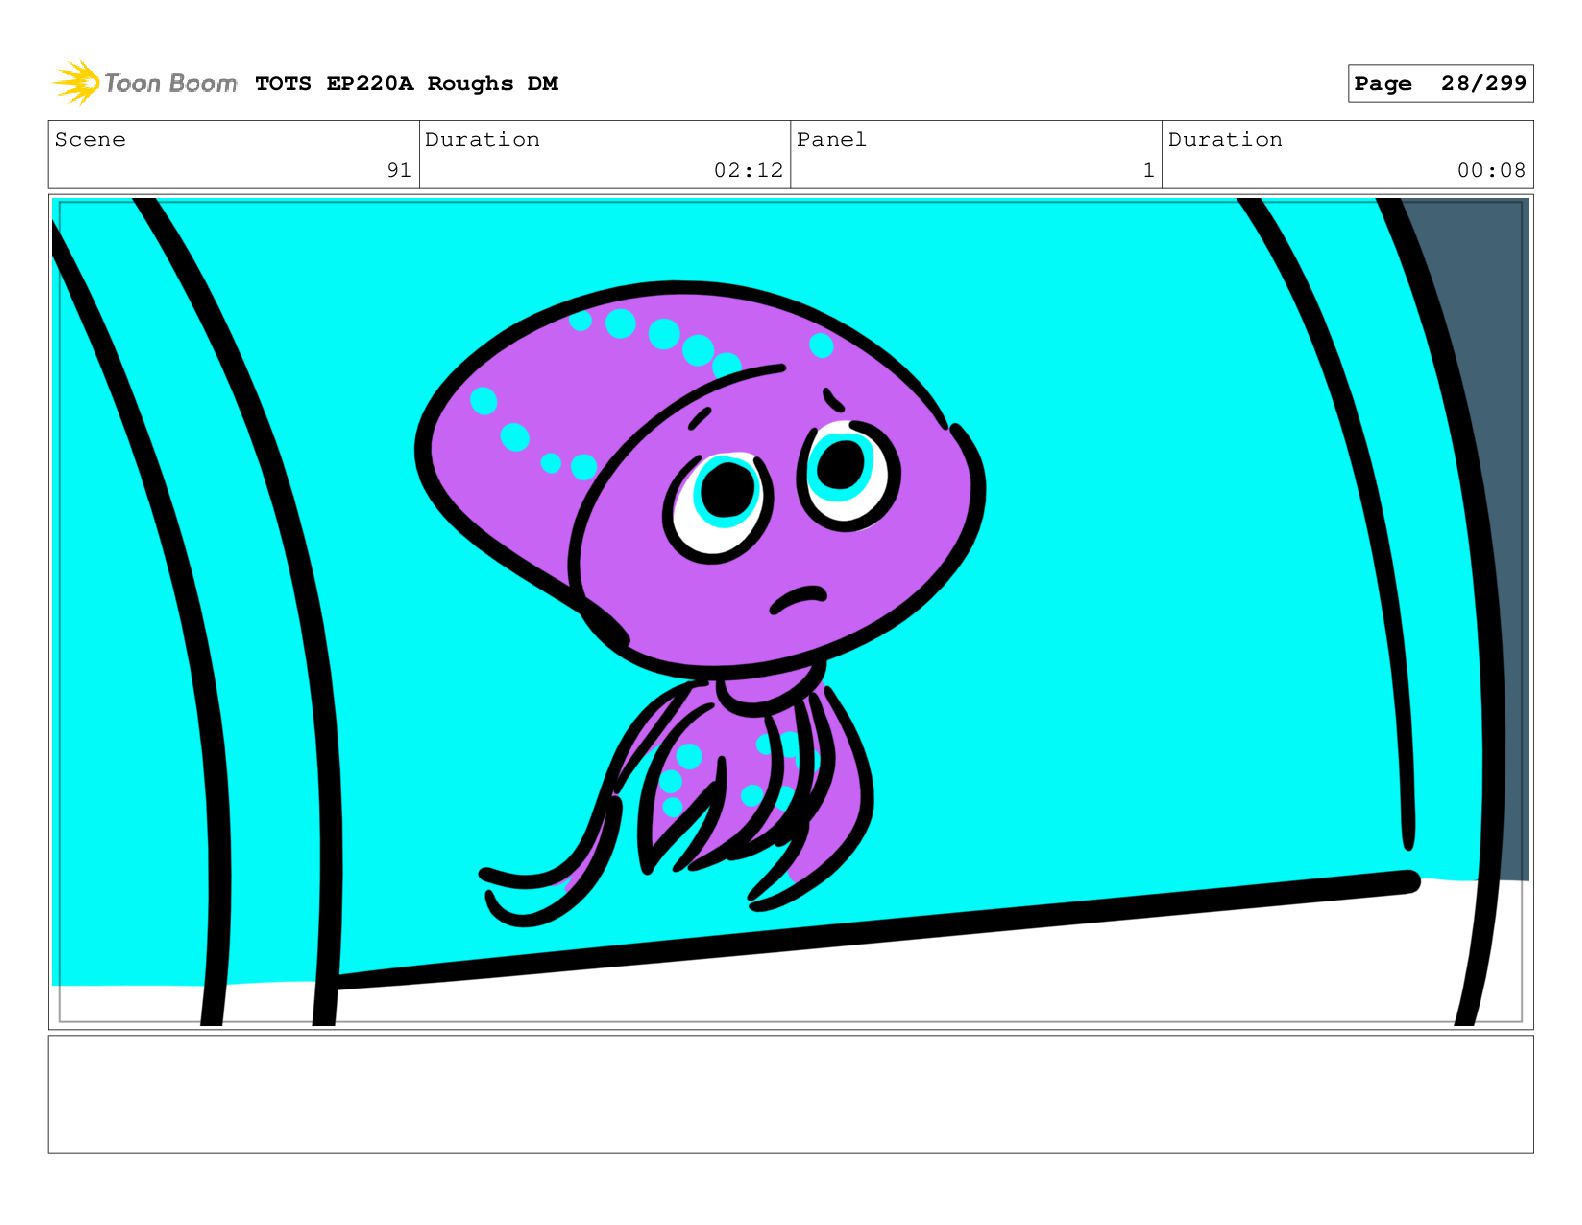
Task: Click the 'Scene' header label
Action: coord(90,140)
